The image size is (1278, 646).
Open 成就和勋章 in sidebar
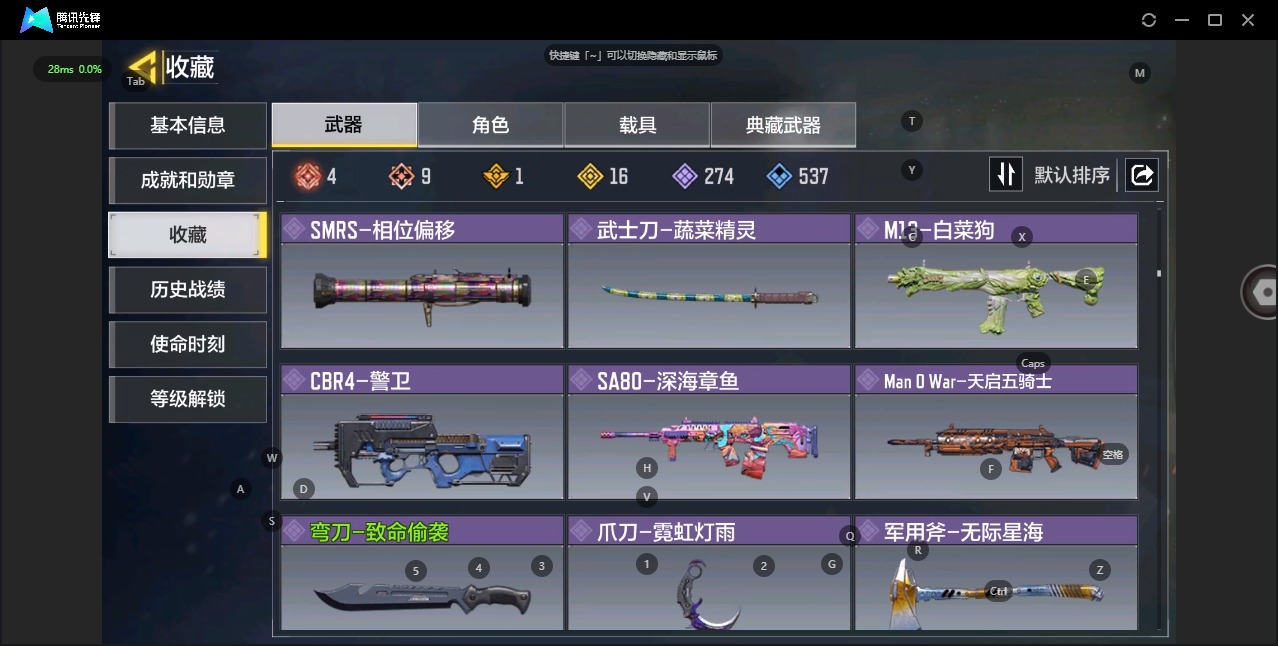(188, 180)
